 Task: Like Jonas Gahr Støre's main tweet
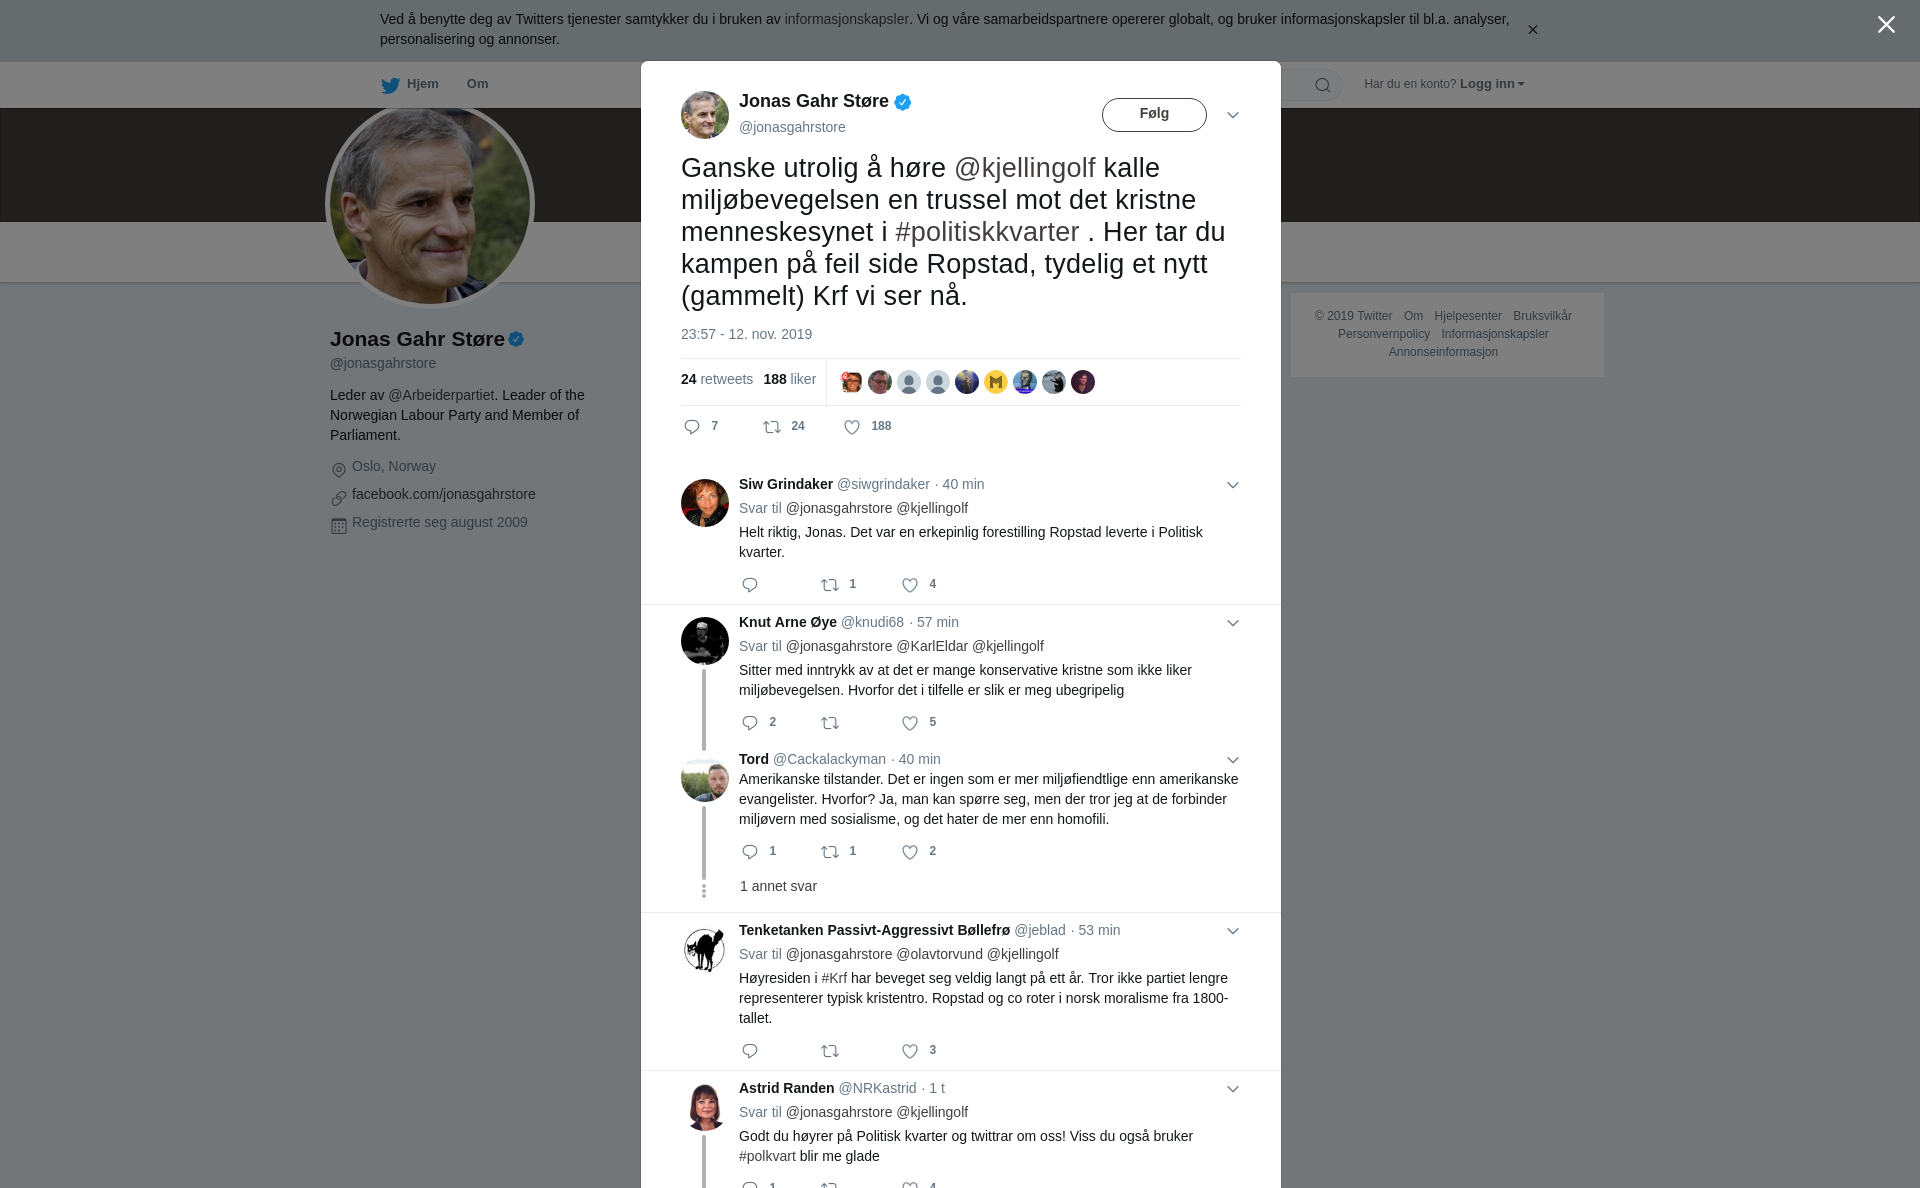[x=852, y=427]
